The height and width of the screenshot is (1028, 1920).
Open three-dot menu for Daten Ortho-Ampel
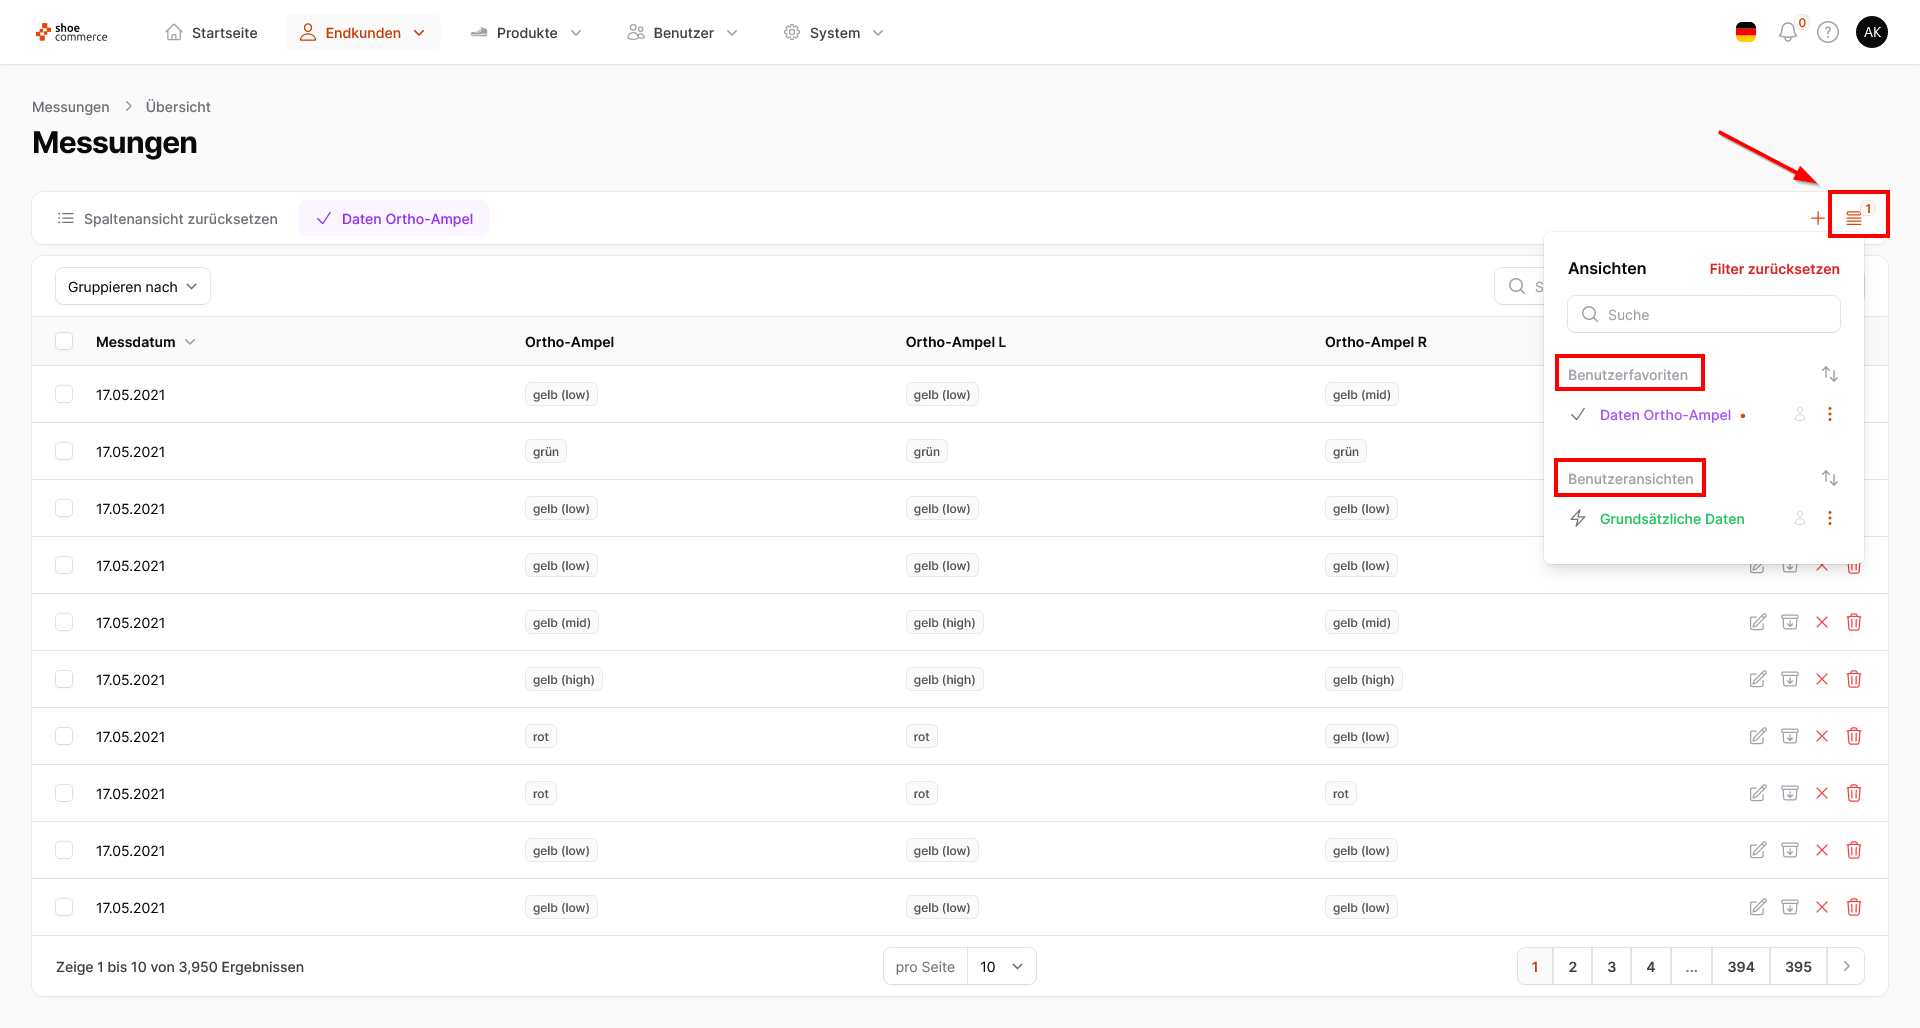(1830, 415)
